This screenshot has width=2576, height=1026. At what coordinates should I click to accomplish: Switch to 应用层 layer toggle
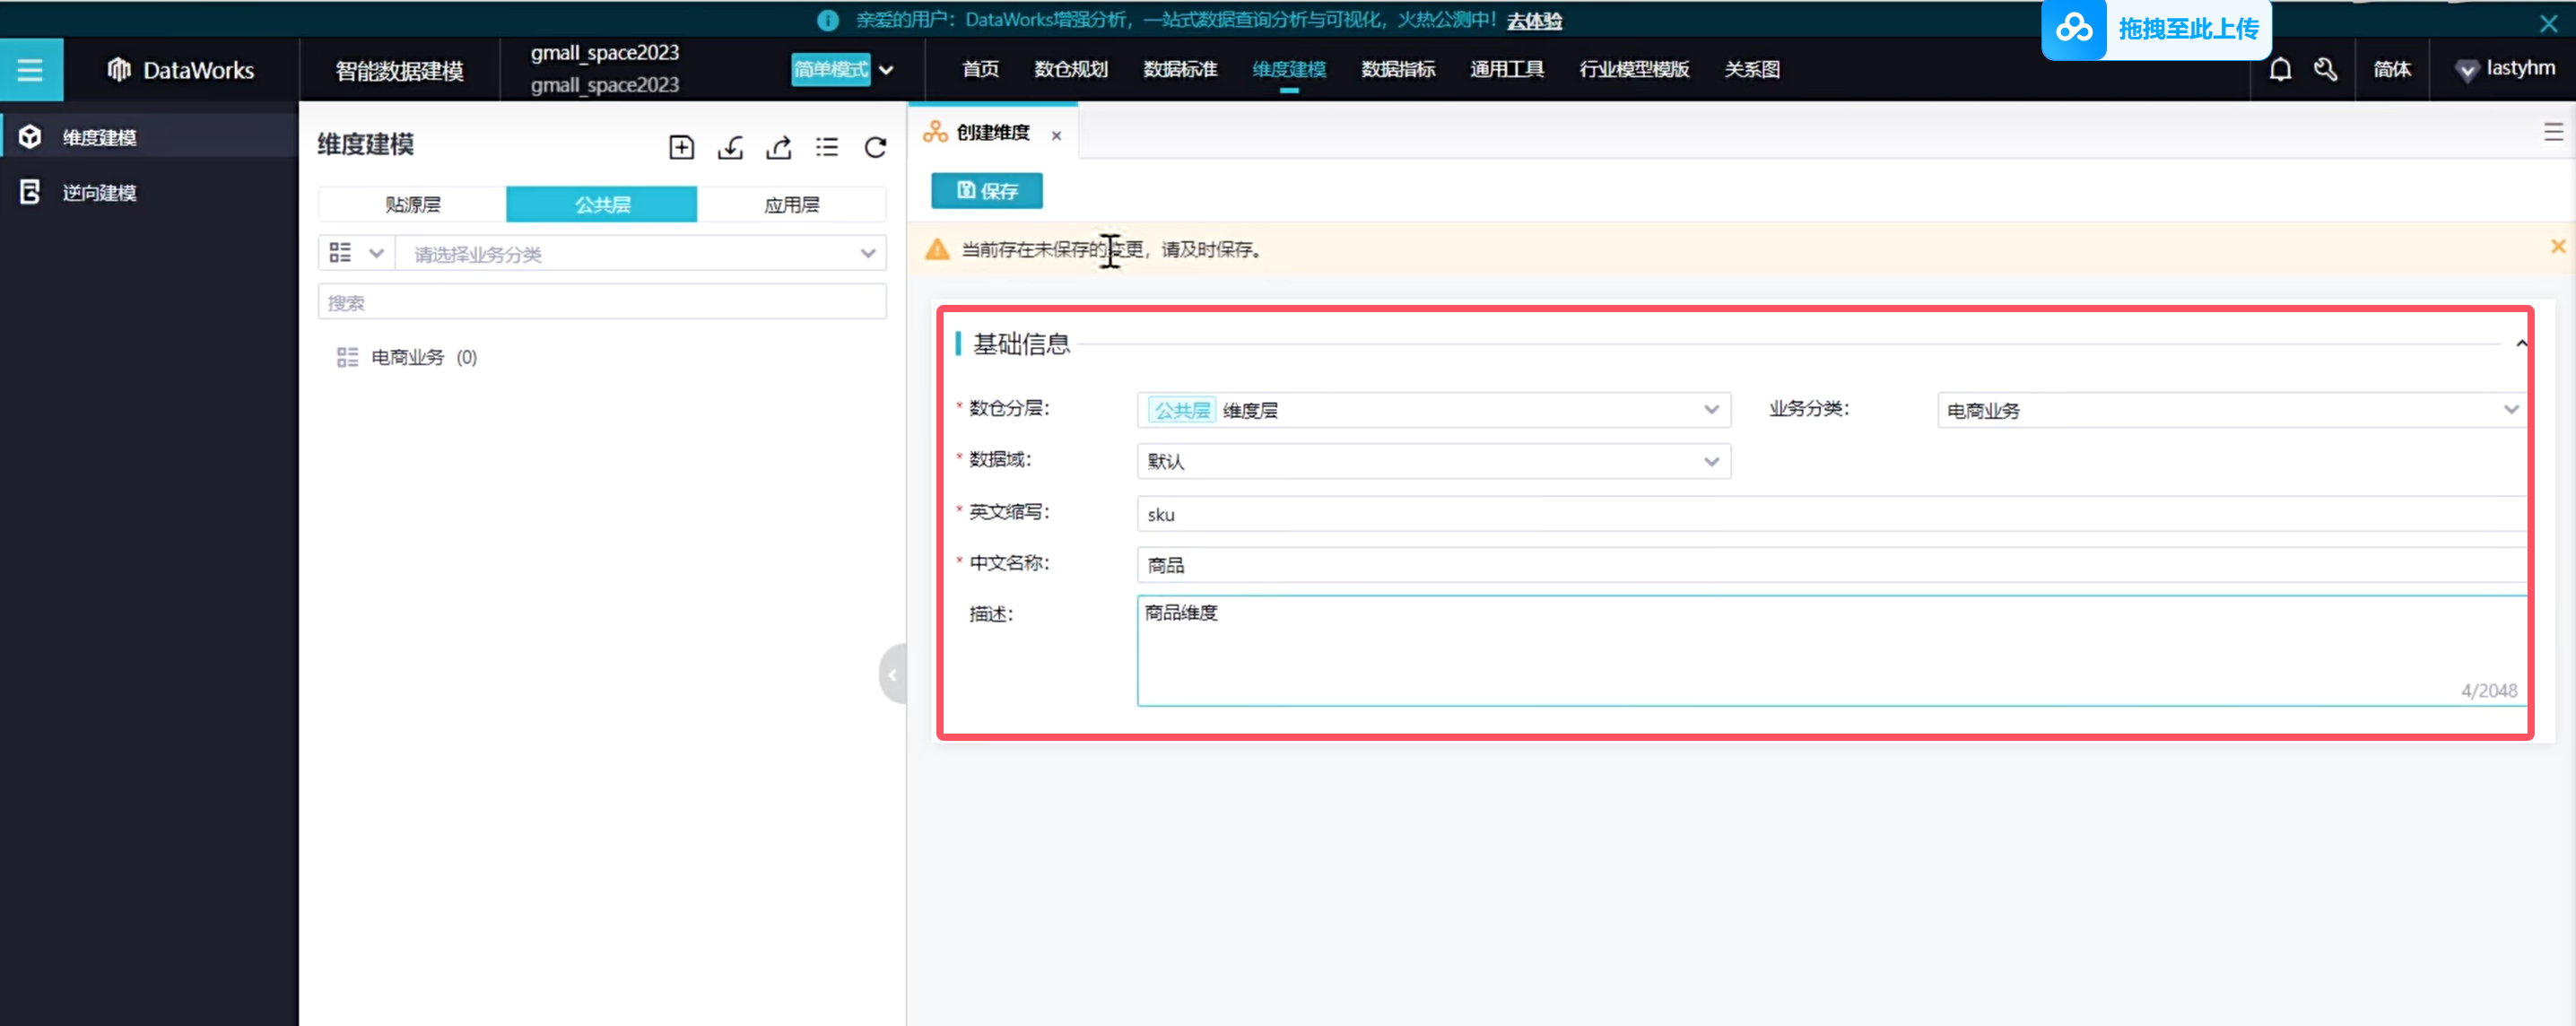[x=791, y=204]
